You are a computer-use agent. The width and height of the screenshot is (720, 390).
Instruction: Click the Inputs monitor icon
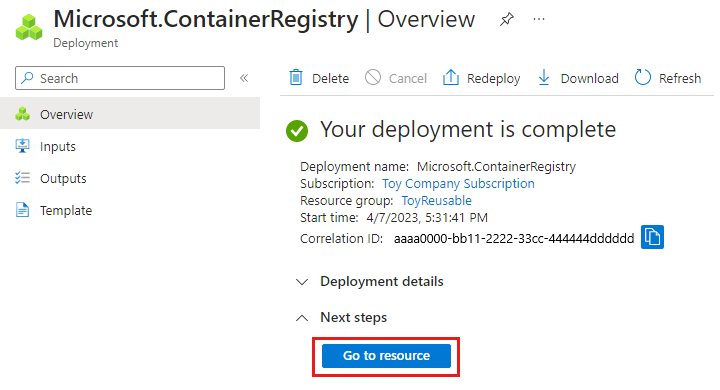(x=22, y=146)
